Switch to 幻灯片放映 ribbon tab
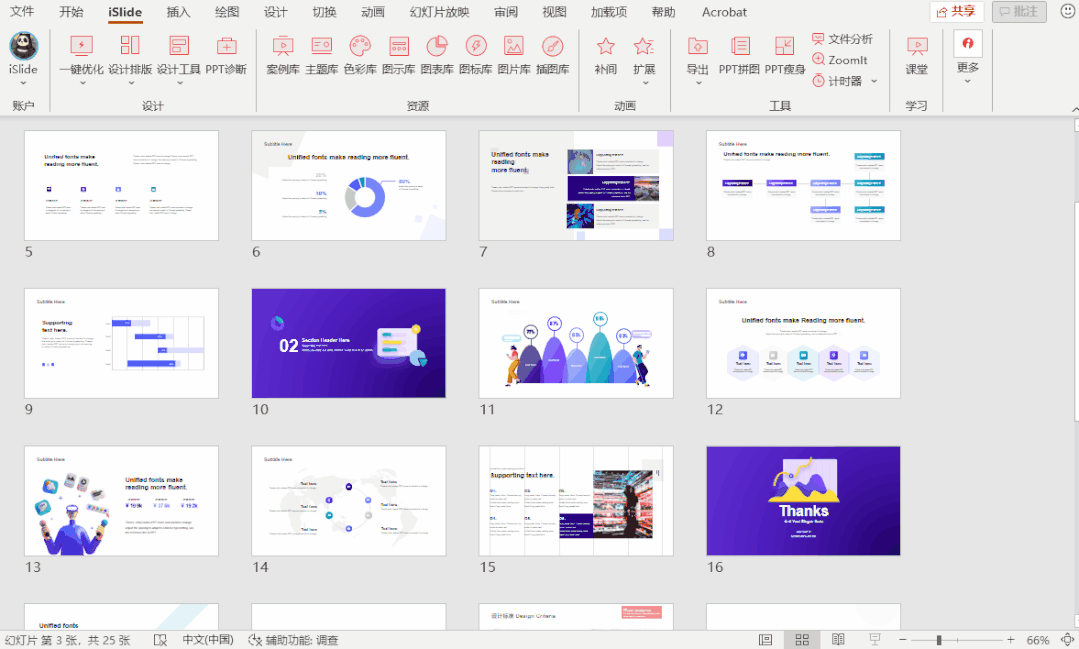 tap(439, 12)
